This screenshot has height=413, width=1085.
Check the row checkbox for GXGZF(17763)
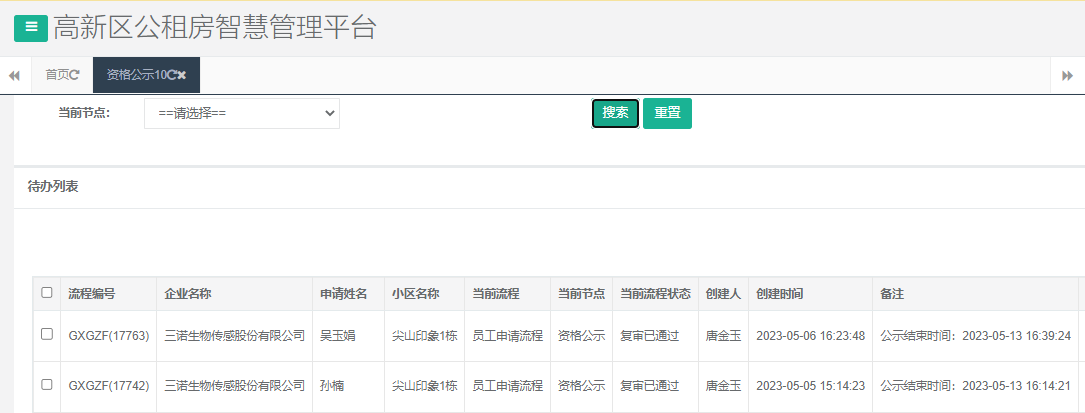(47, 334)
